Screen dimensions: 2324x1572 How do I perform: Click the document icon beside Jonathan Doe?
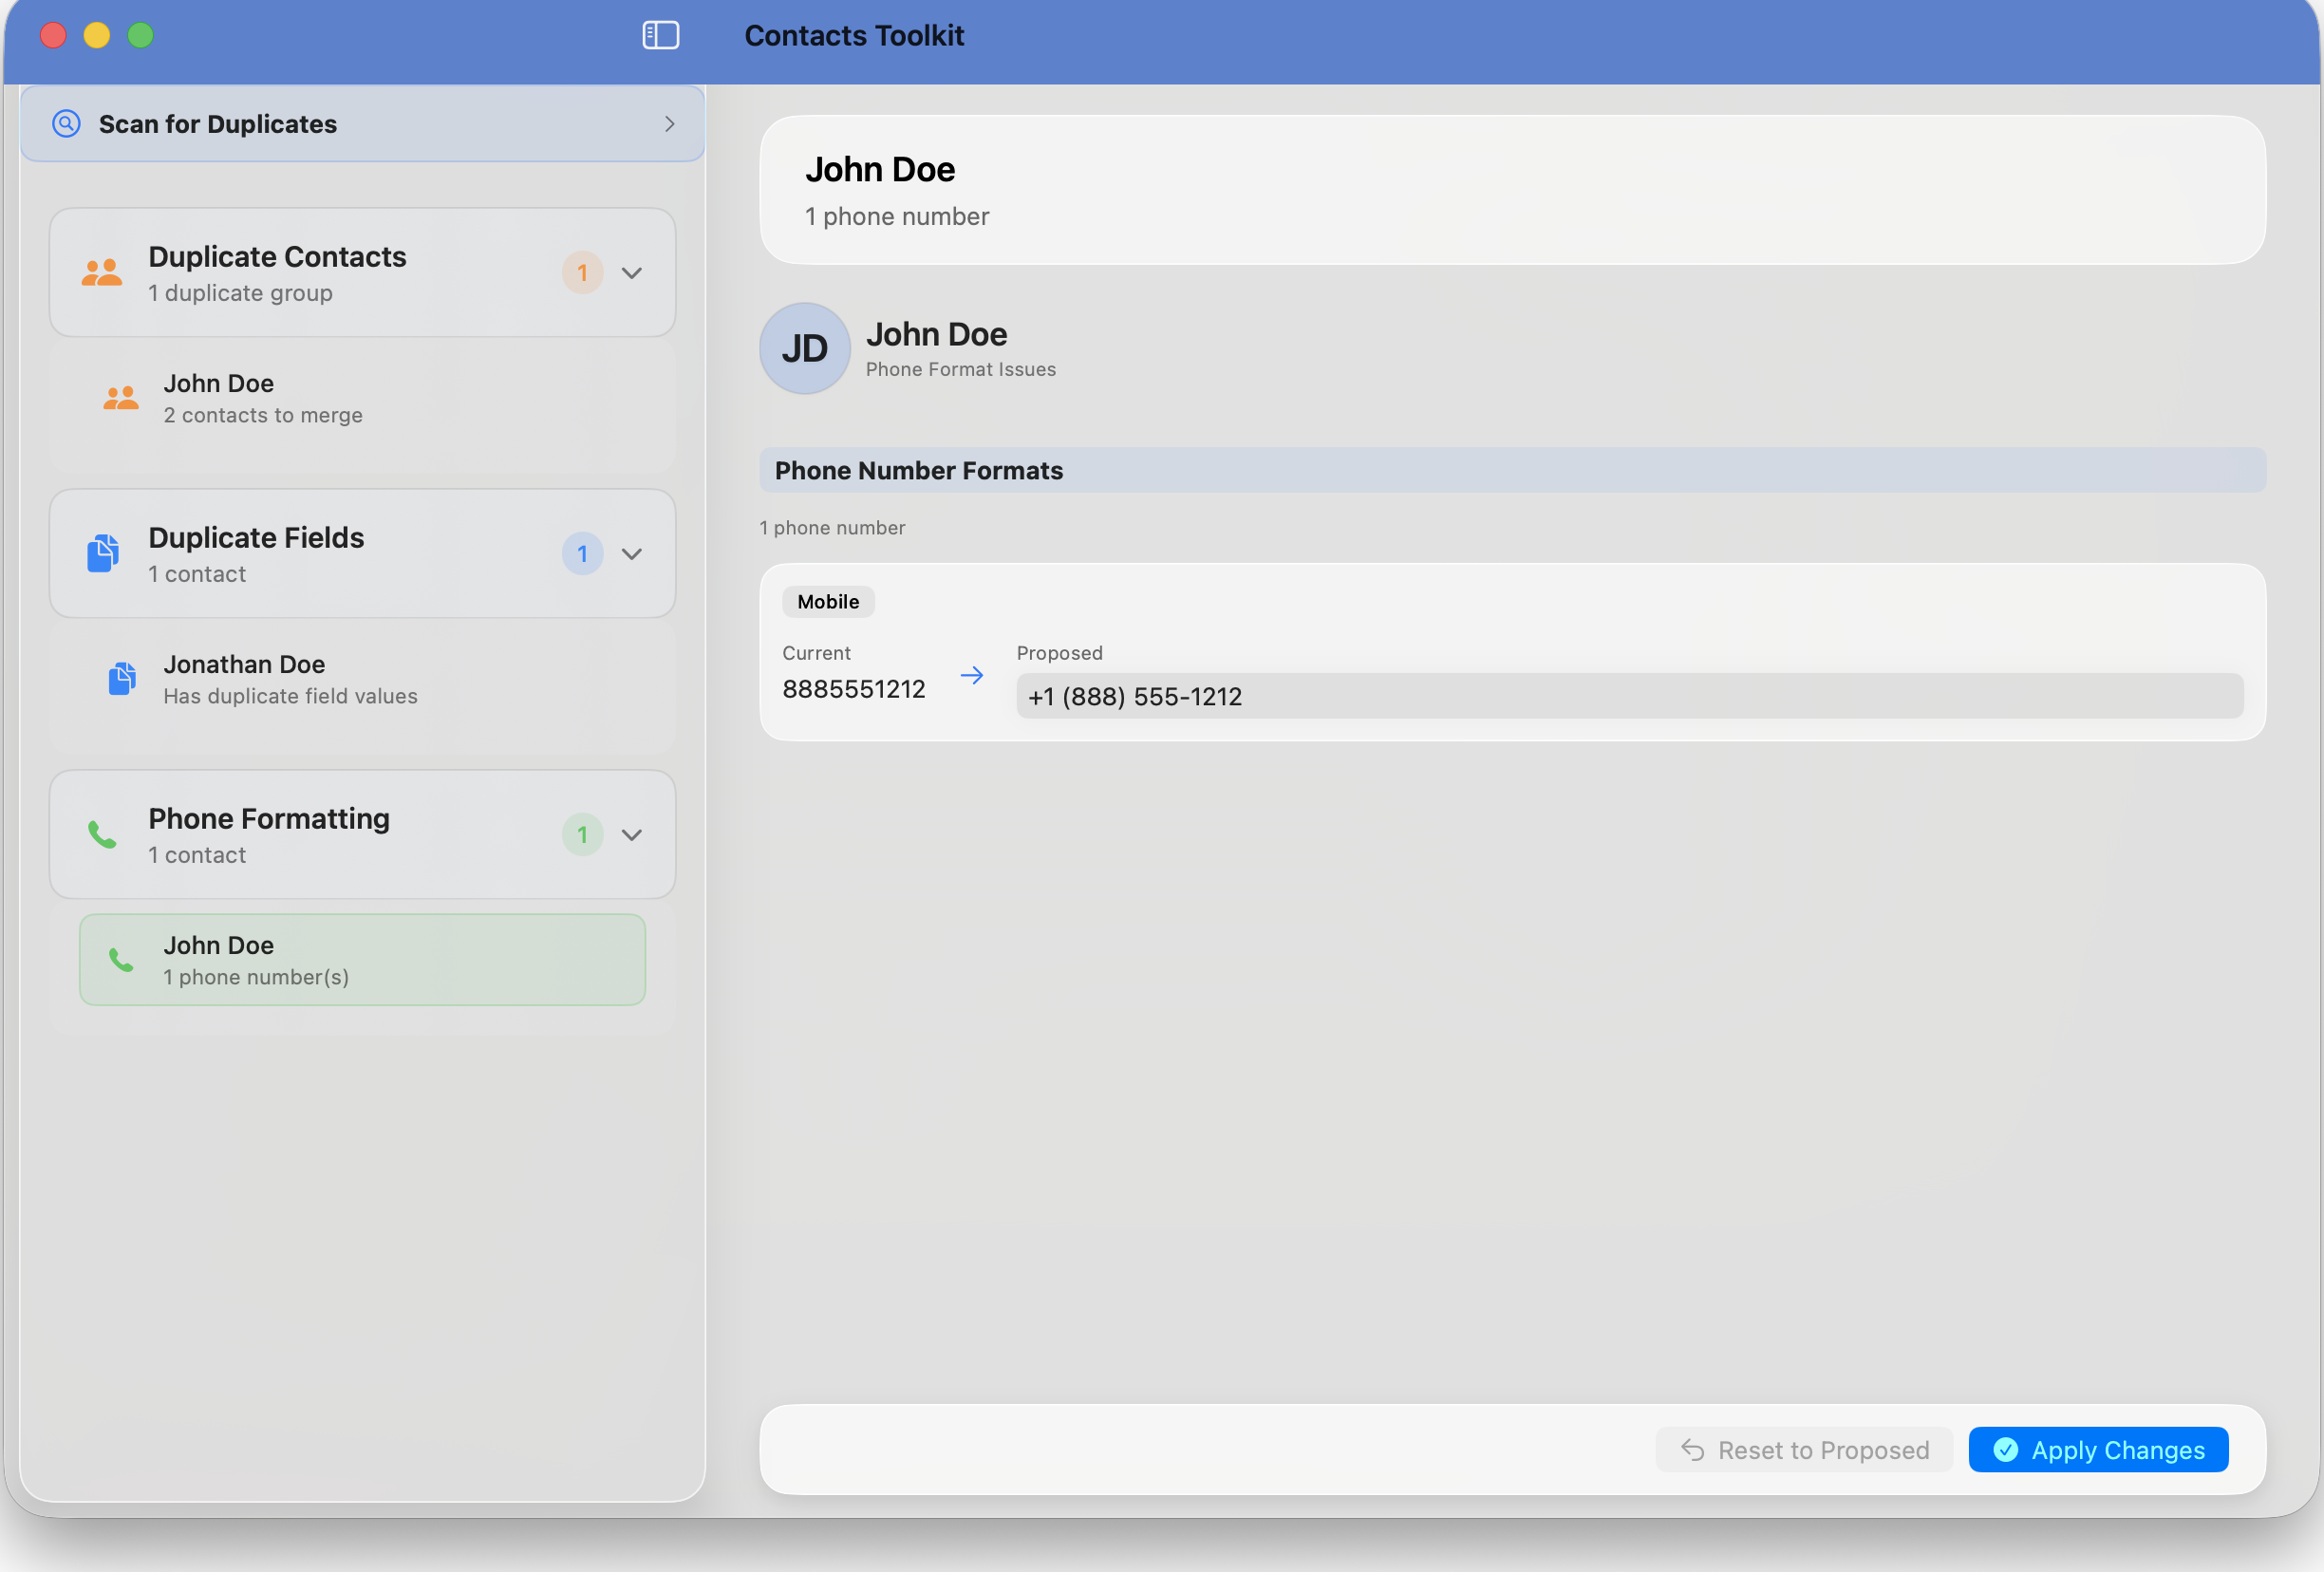(x=121, y=678)
